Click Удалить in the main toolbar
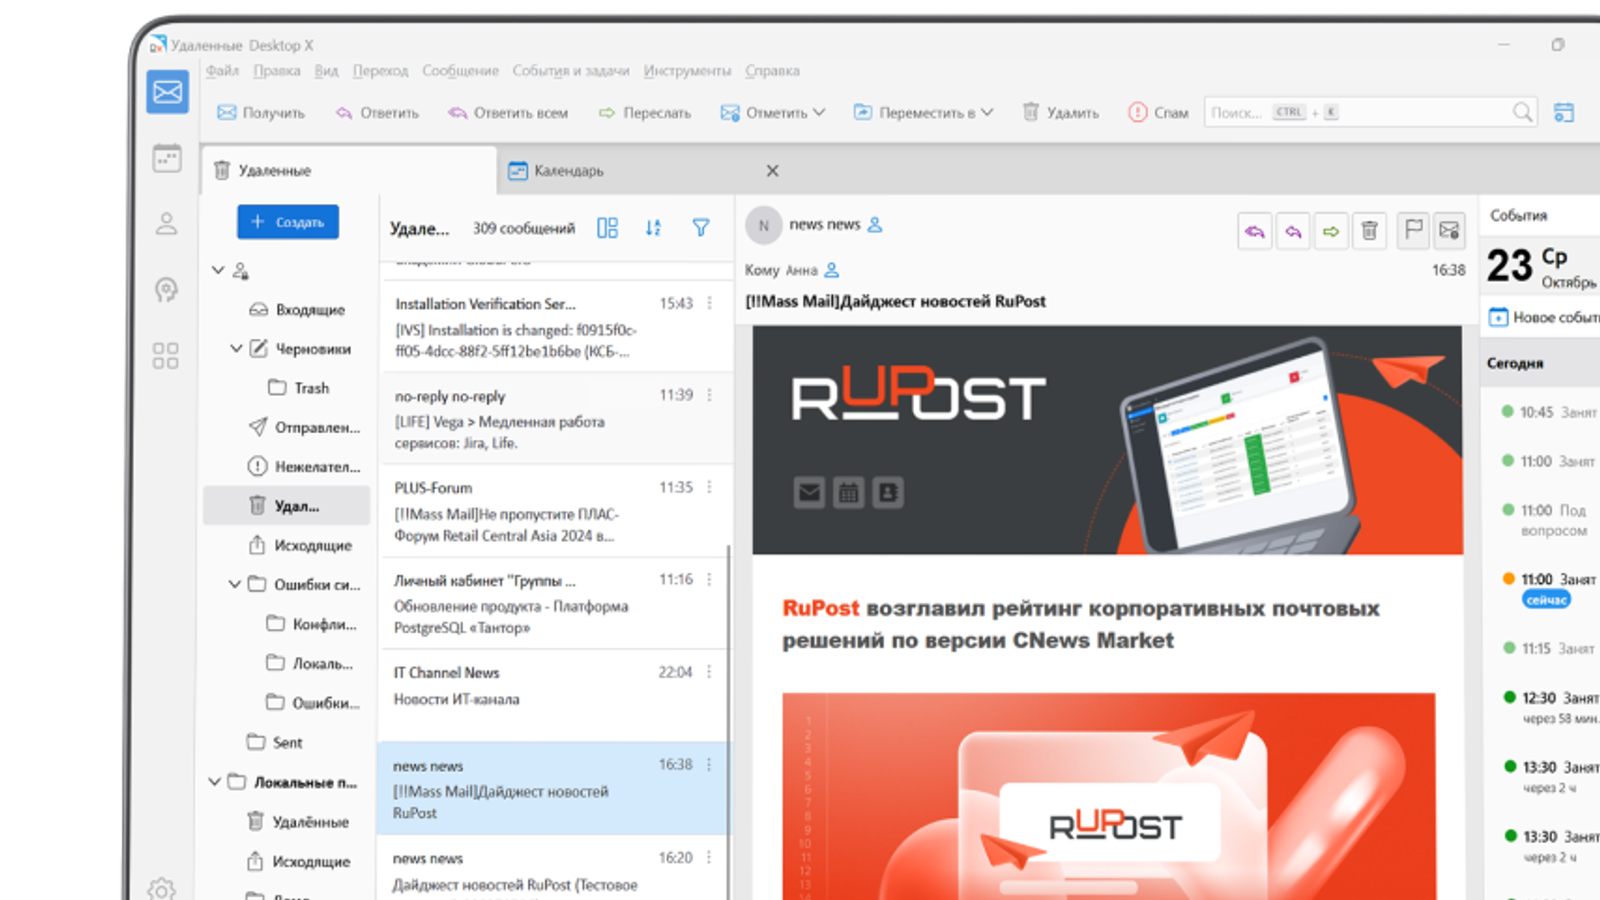 (1060, 113)
